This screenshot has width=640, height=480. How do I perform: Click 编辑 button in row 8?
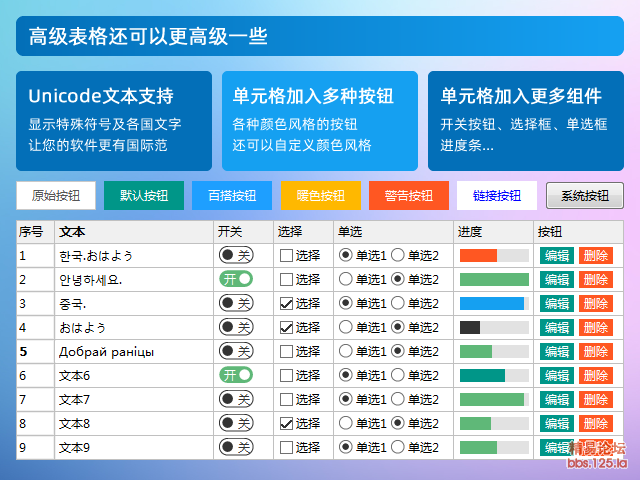557,424
